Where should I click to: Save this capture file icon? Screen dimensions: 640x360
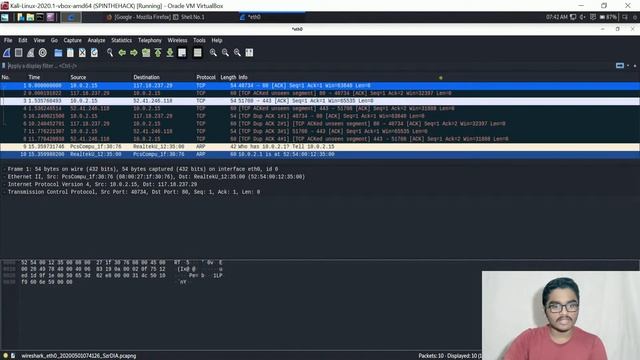tap(70, 53)
